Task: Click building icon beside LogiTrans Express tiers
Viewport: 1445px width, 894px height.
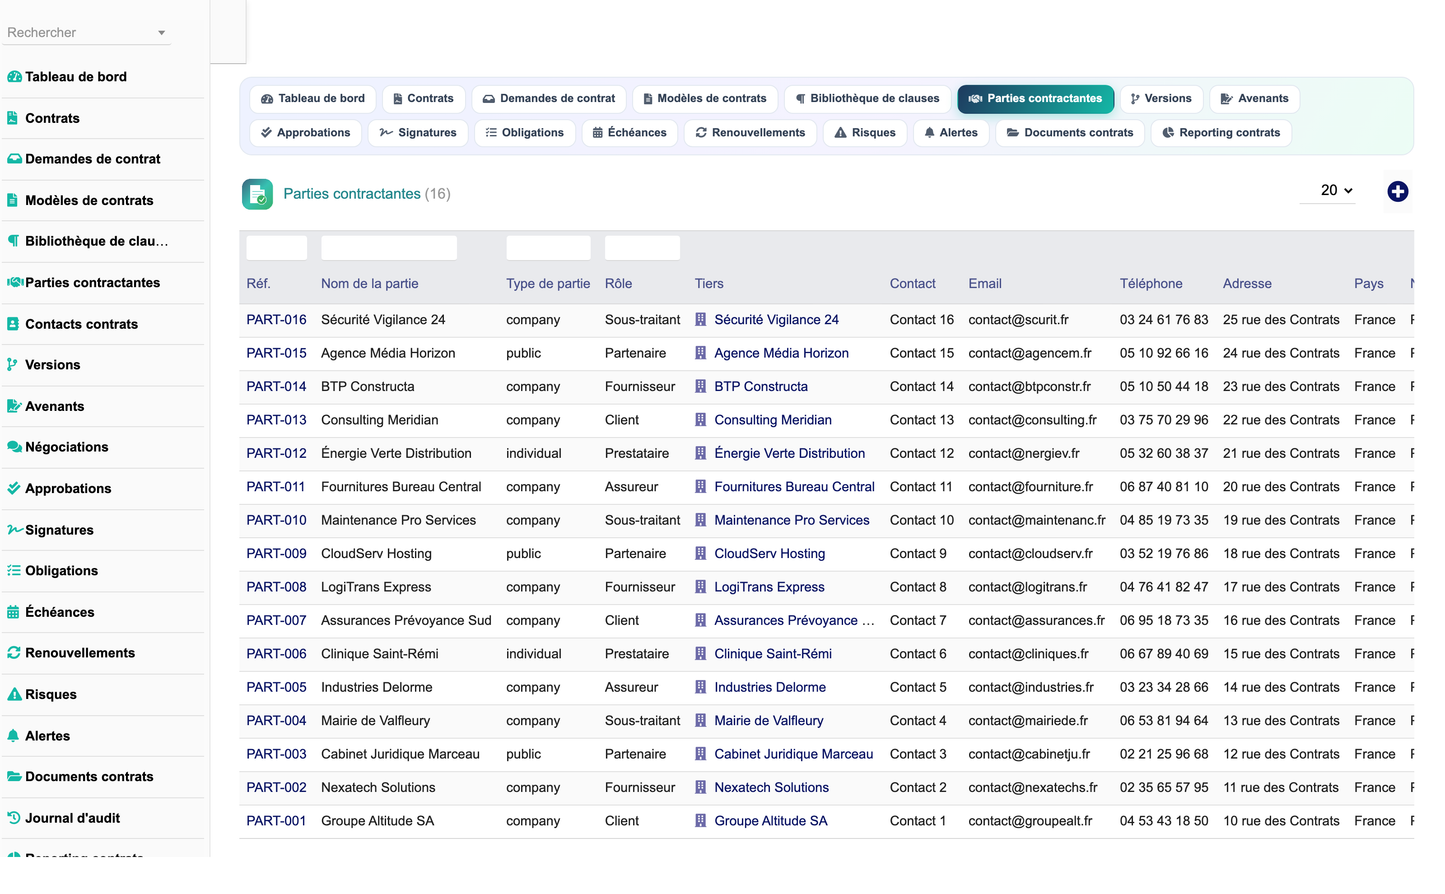Action: tap(701, 587)
